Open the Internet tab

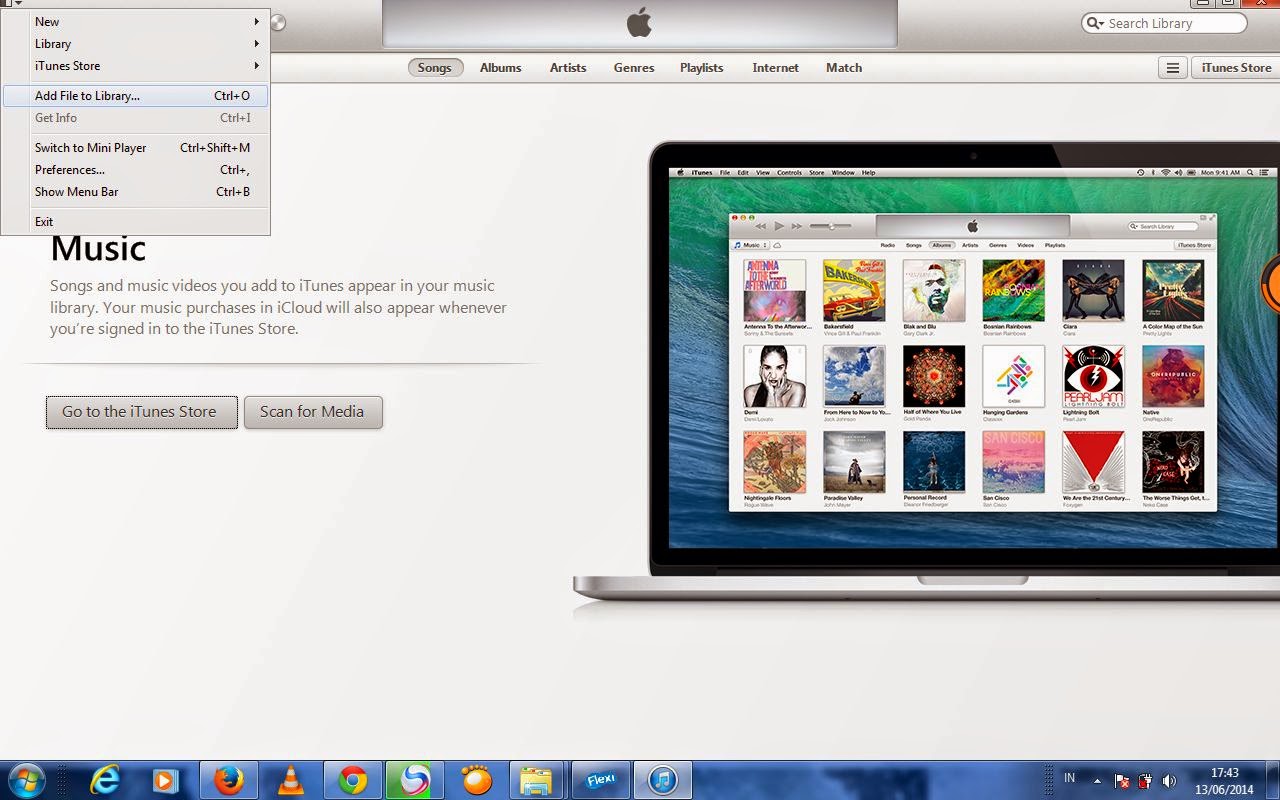tap(776, 68)
